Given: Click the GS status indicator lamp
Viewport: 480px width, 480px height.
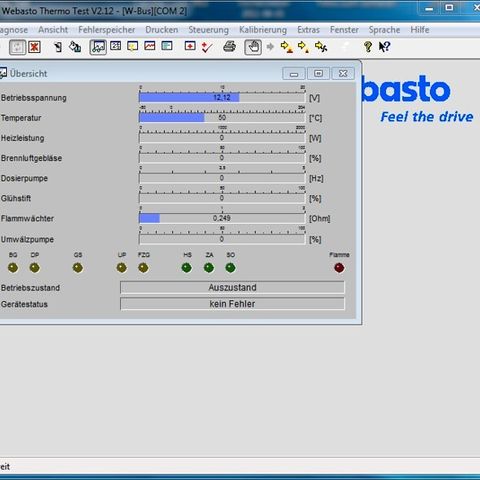Looking at the screenshot, I should (x=78, y=268).
